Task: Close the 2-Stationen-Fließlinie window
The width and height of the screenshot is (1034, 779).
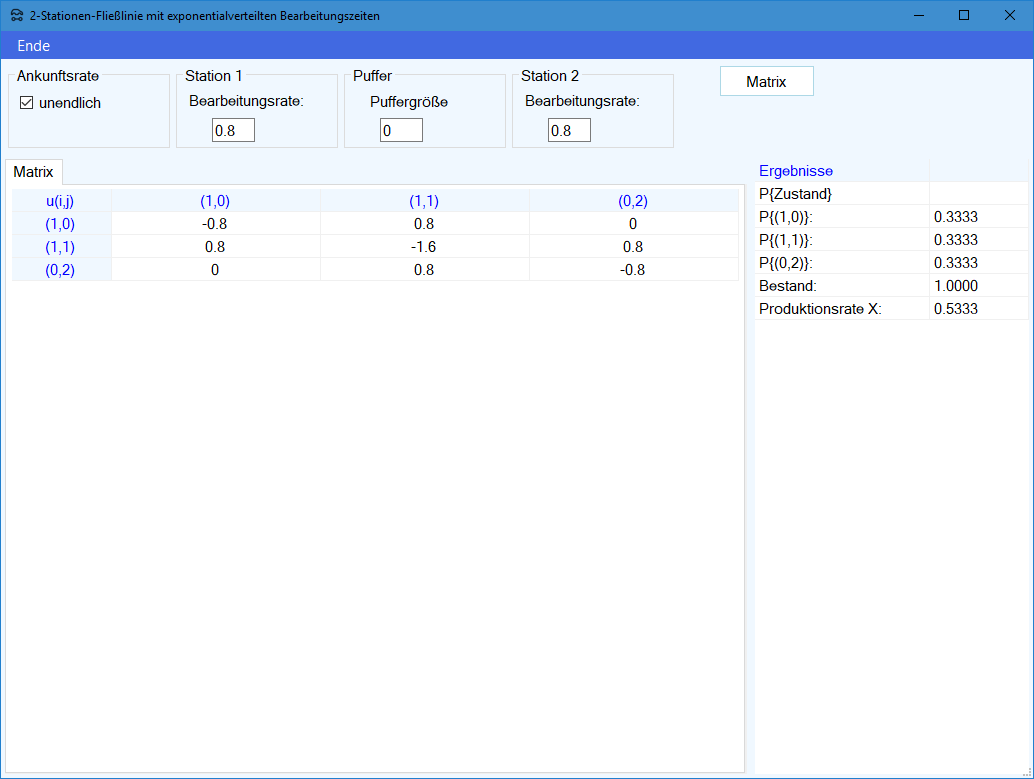Action: point(1010,16)
